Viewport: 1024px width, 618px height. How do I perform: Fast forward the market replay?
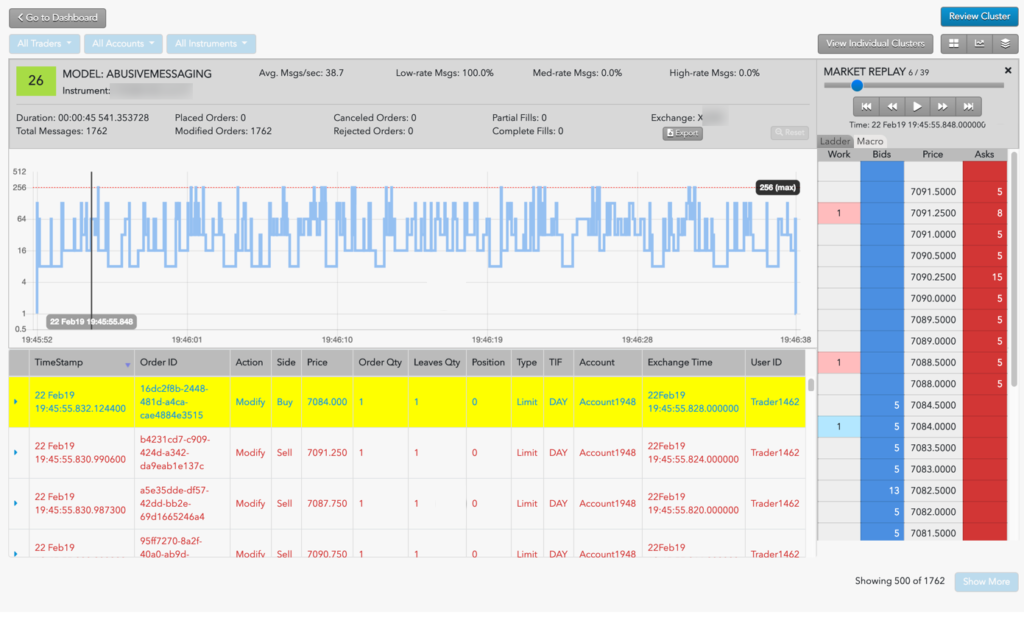(942, 106)
